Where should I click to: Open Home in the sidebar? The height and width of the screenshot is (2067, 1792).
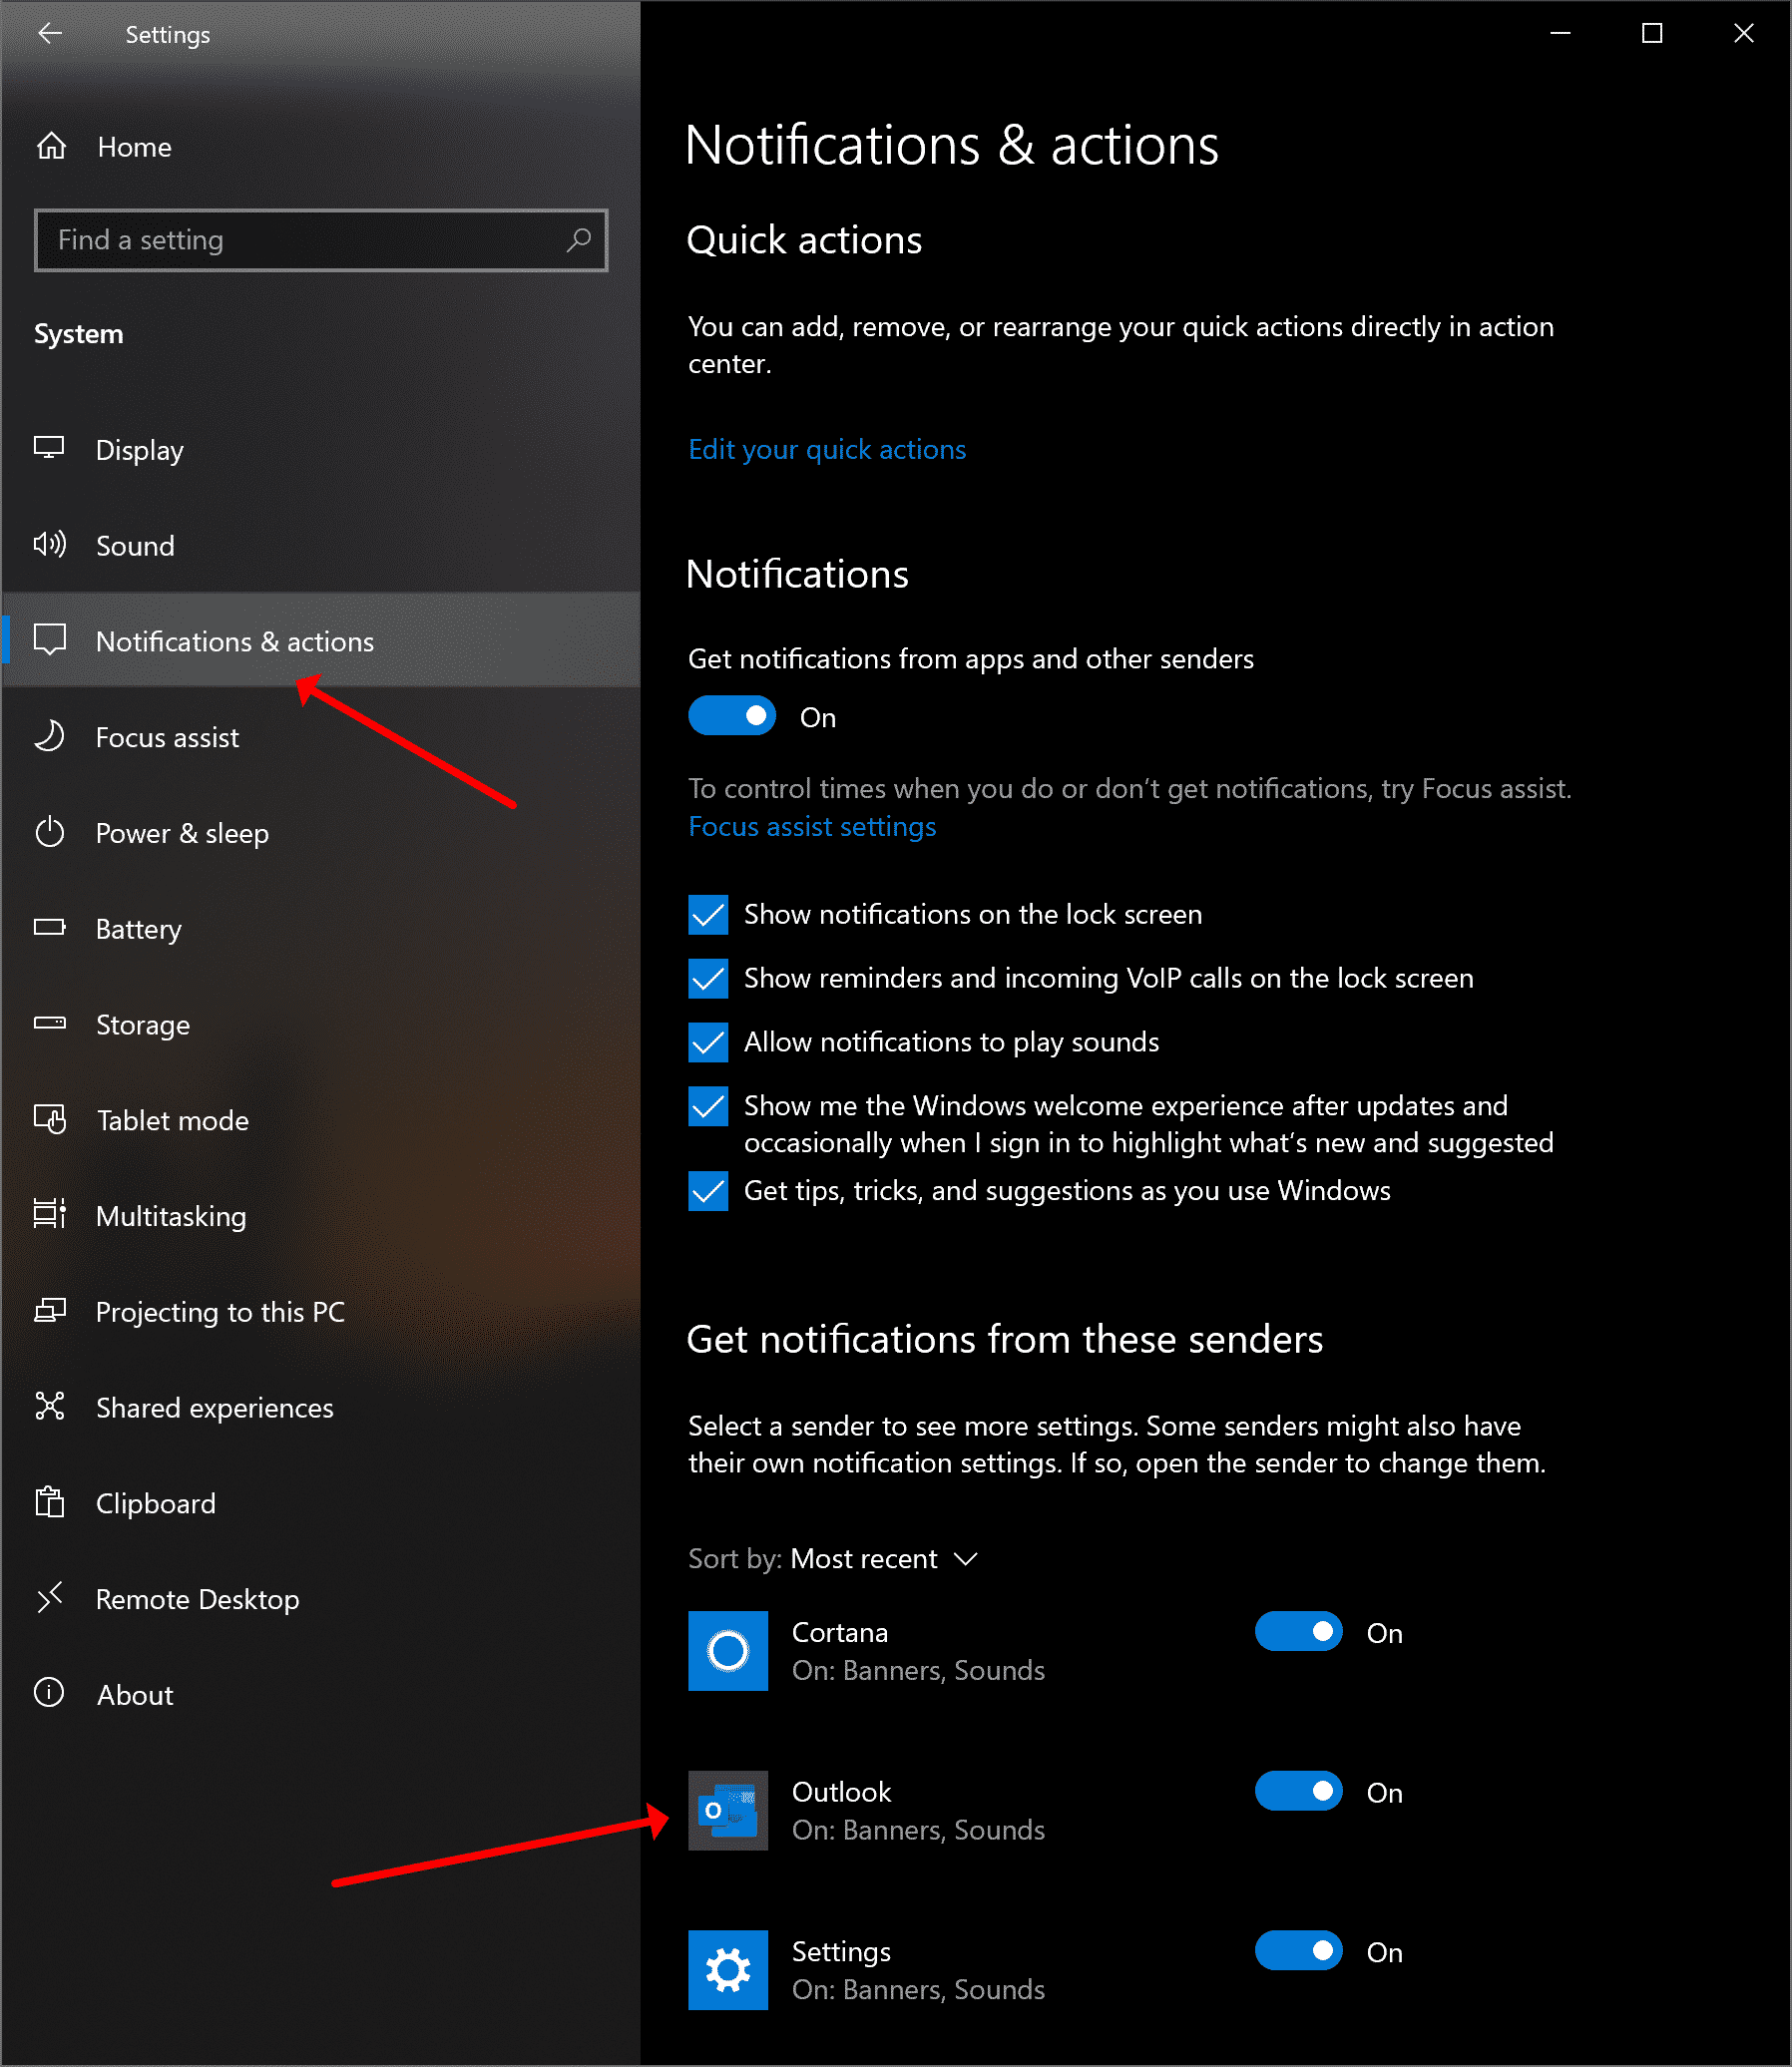click(320, 147)
